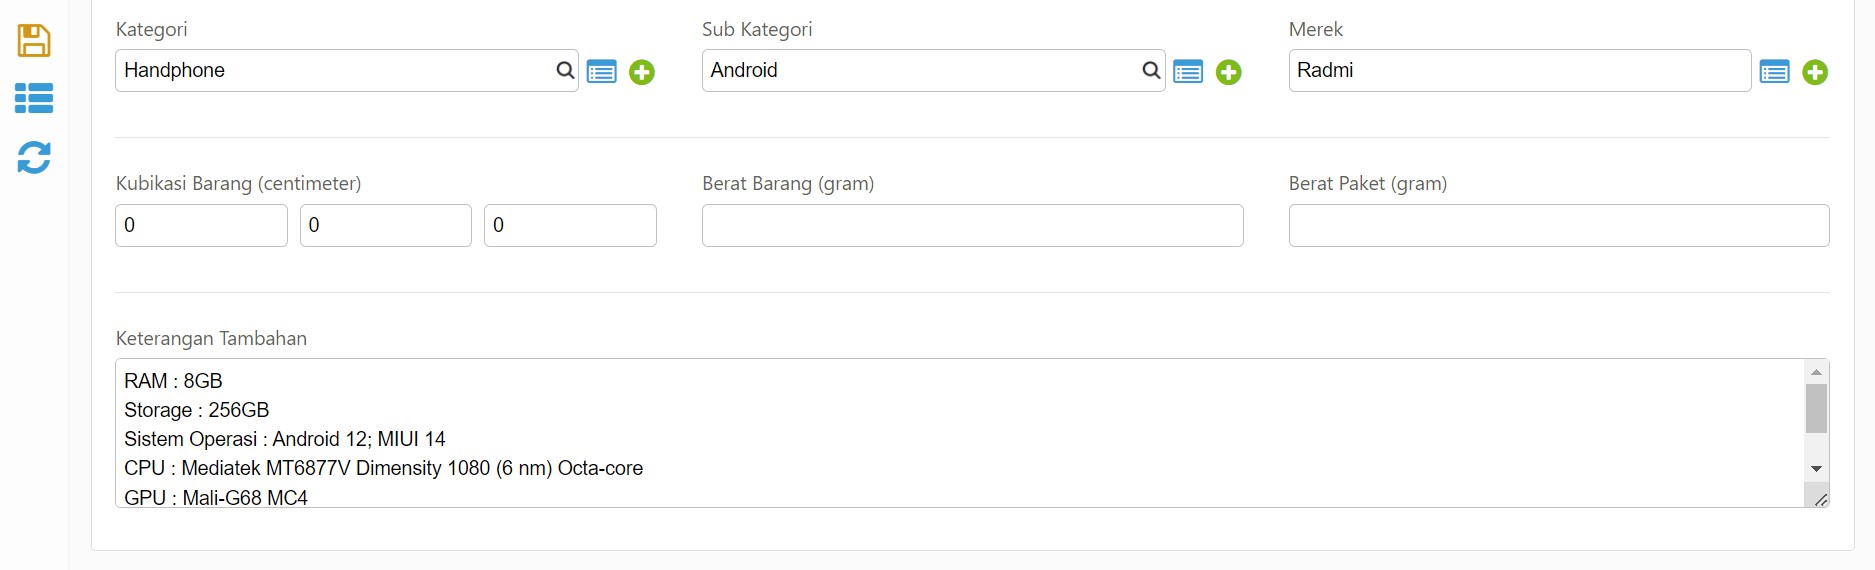
Task: Open the Kategori list browse icon
Action: tap(602, 72)
